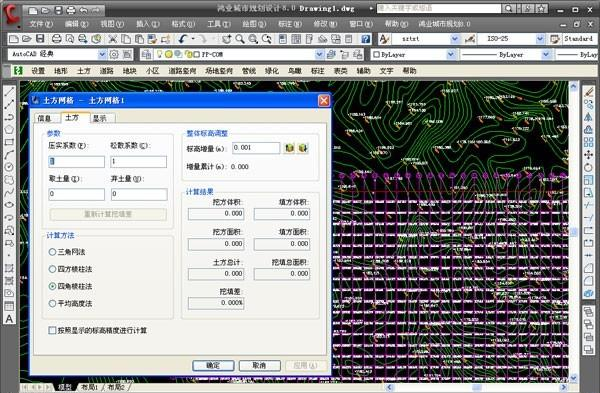The image size is (600, 393).
Task: Click the first cube icon beside 标高增量
Action: pyautogui.click(x=289, y=148)
